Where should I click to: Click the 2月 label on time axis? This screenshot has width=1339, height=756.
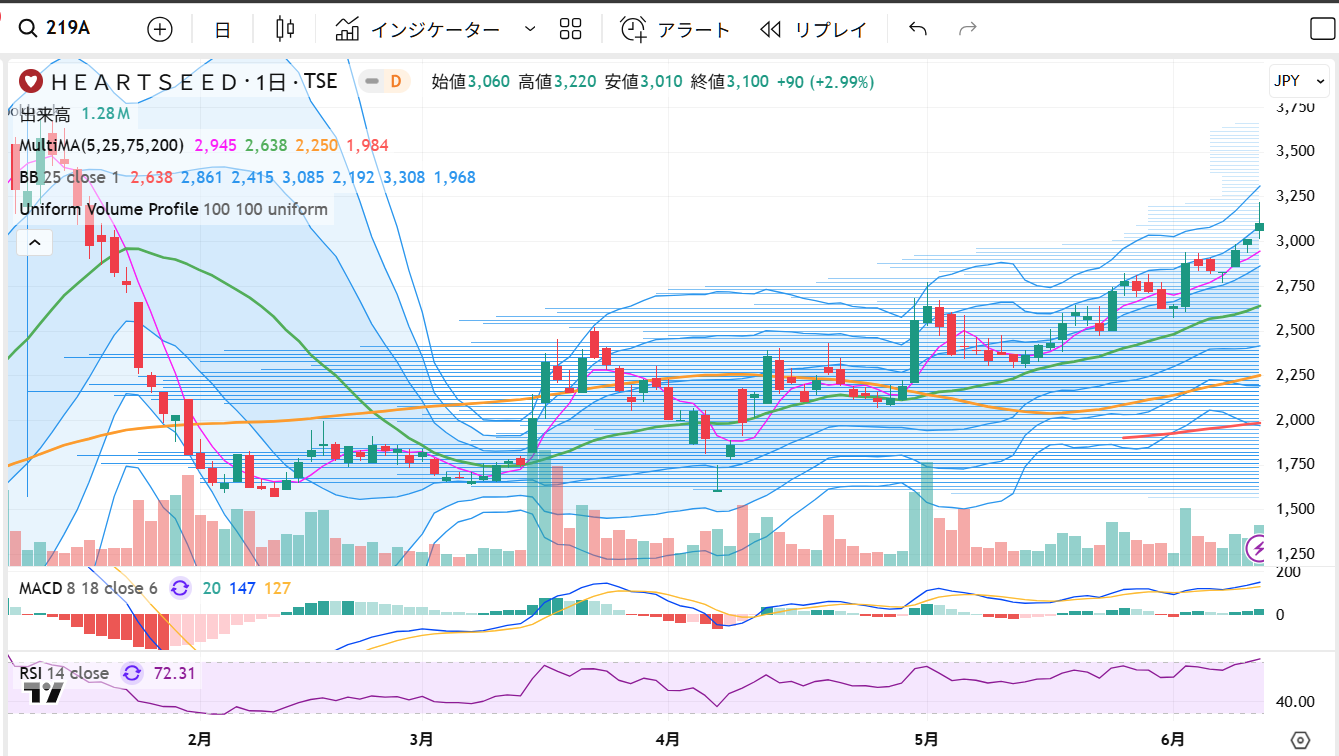[199, 740]
